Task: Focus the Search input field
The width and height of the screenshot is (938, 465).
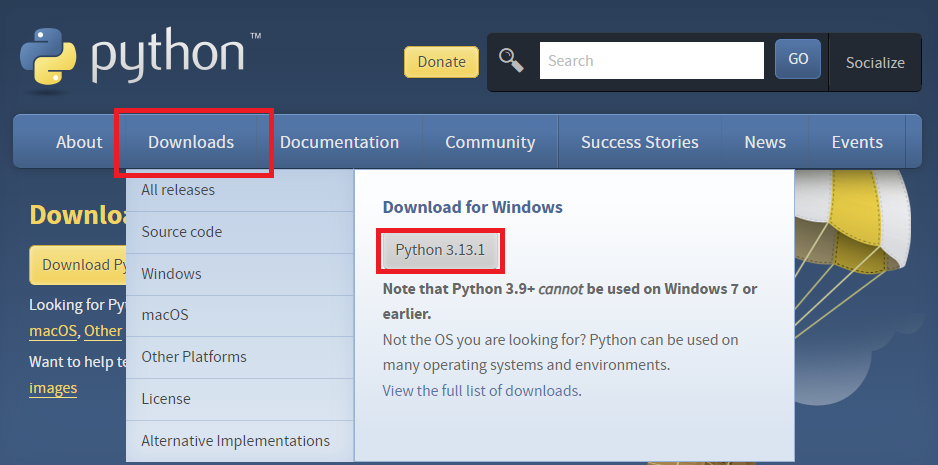Action: pos(651,60)
